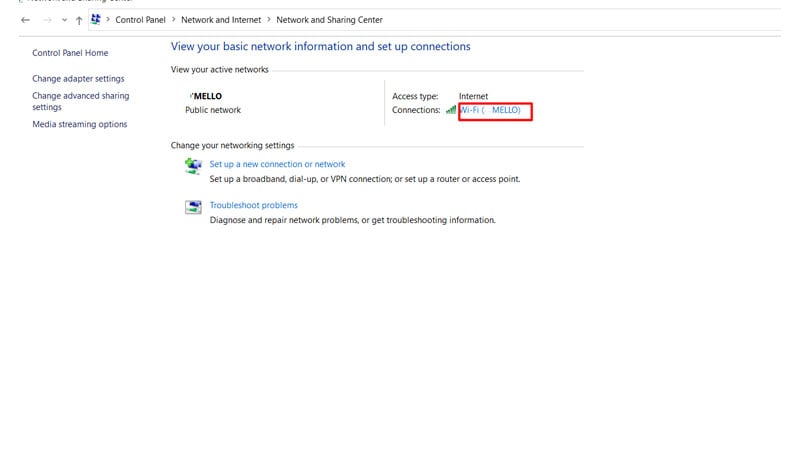Click the Wi-Fi (MELLO) connection link
The width and height of the screenshot is (800, 450).
coord(490,110)
